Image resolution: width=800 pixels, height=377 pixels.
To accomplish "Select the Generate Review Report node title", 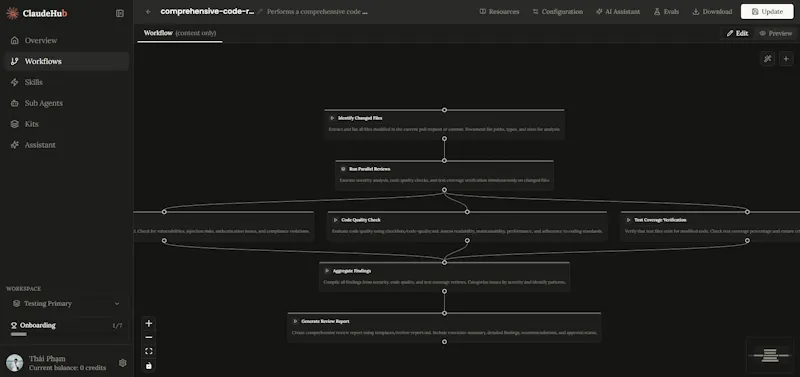I will tap(326, 321).
